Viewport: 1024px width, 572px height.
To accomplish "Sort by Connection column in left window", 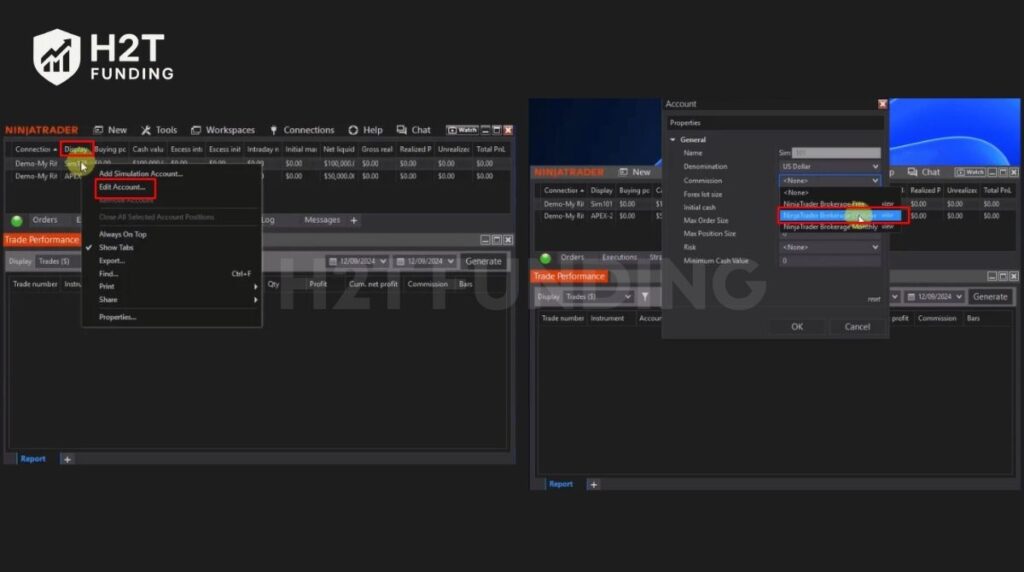I will pos(35,150).
